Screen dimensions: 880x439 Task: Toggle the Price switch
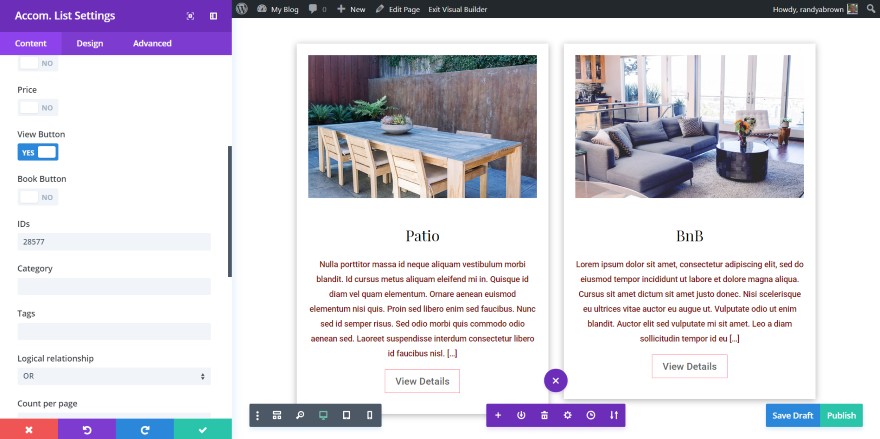38,108
